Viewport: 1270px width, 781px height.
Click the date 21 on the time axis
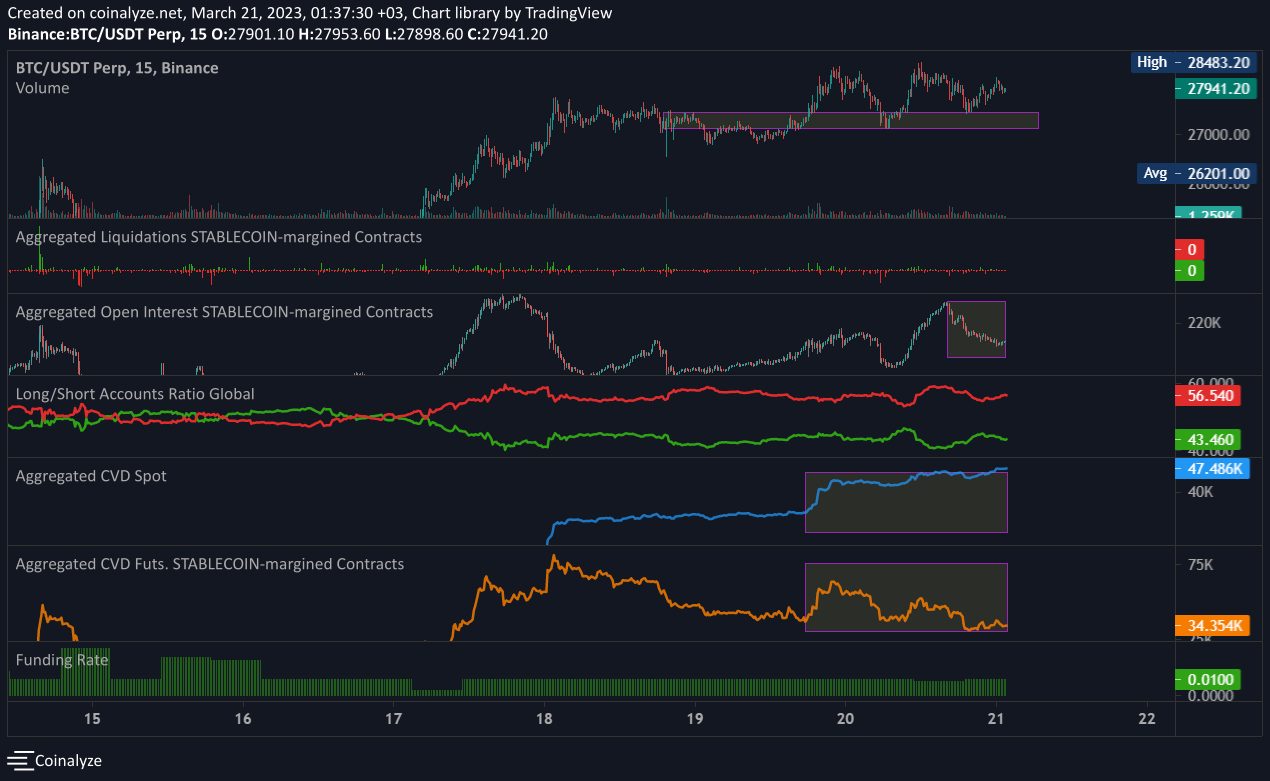point(996,719)
